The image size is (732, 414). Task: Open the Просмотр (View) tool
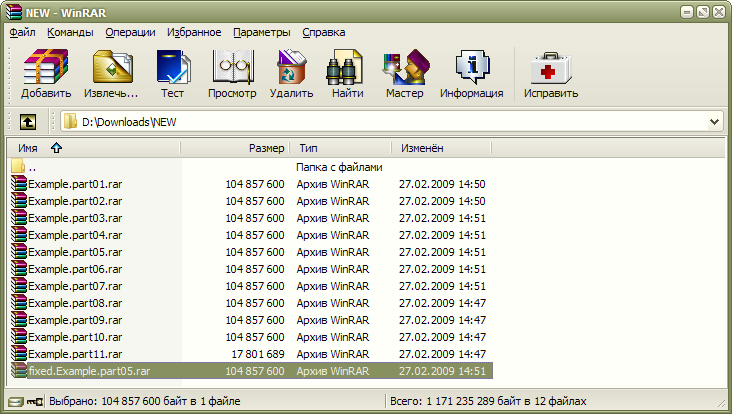232,74
